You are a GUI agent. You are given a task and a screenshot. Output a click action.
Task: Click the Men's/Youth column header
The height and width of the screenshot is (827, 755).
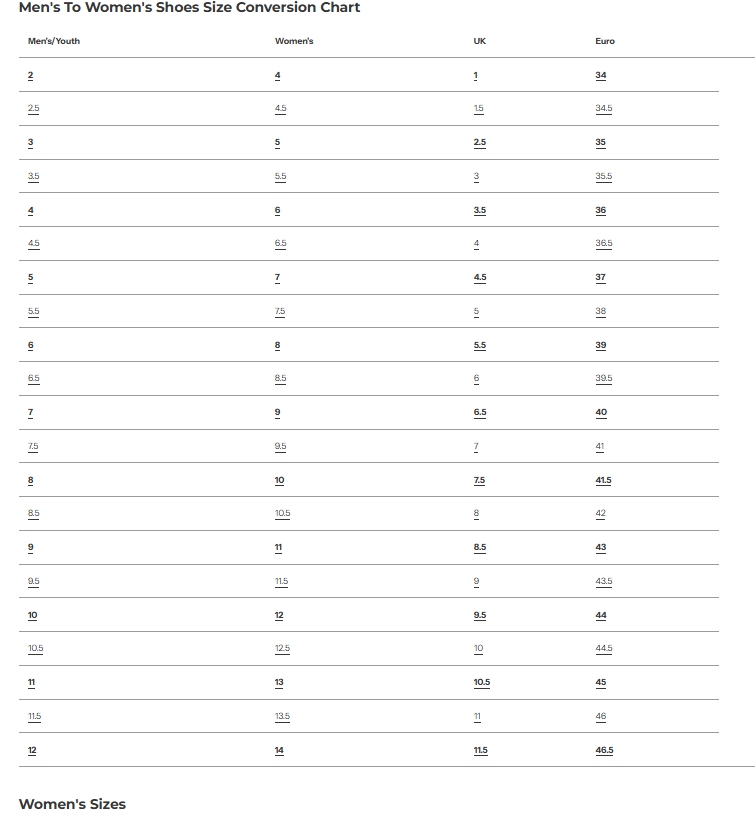[54, 41]
